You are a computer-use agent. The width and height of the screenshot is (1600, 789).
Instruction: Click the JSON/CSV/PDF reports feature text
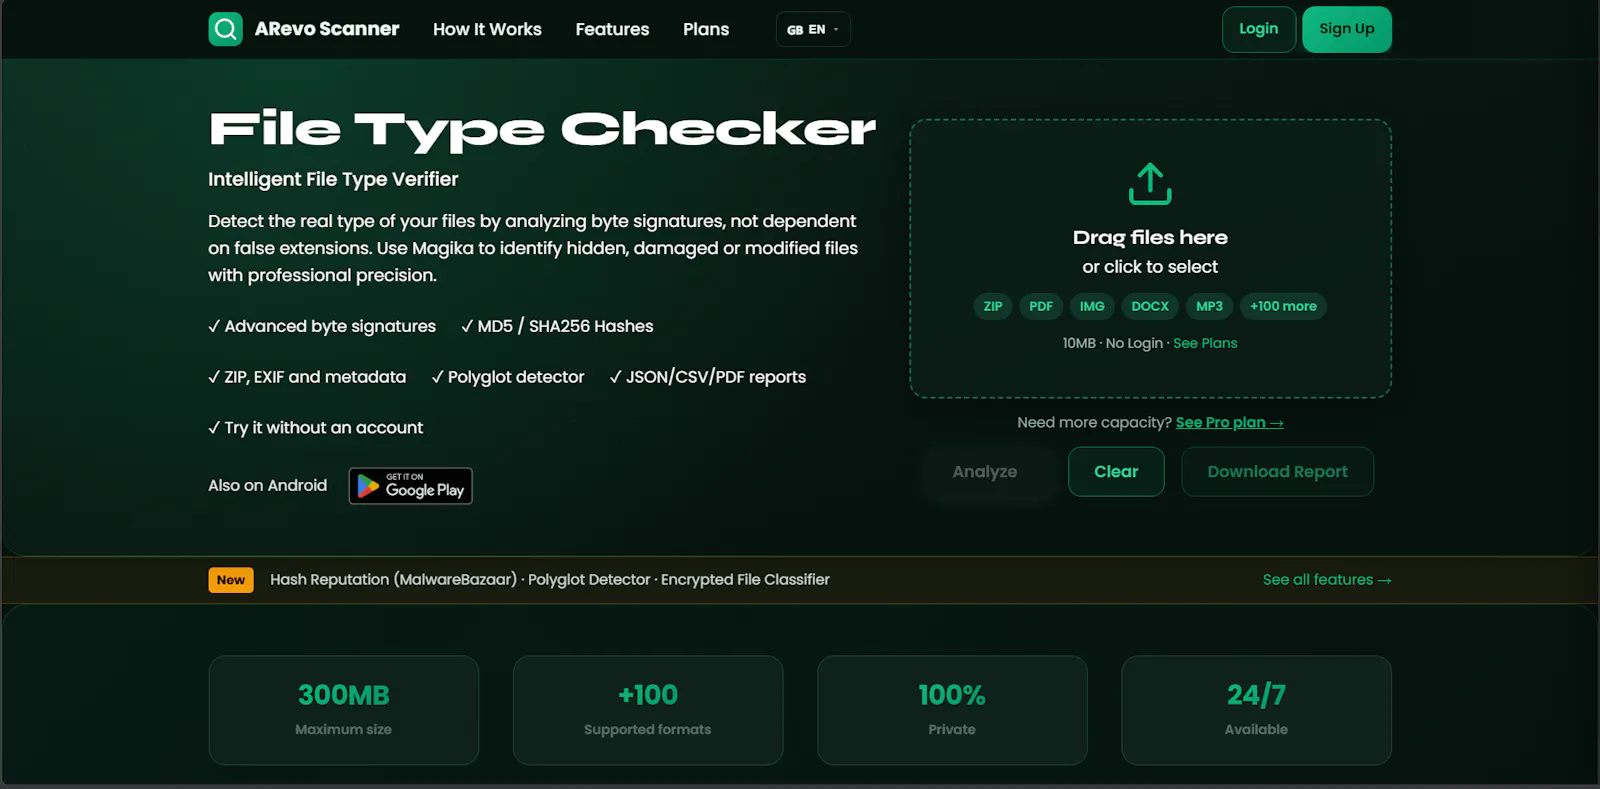[x=708, y=377]
